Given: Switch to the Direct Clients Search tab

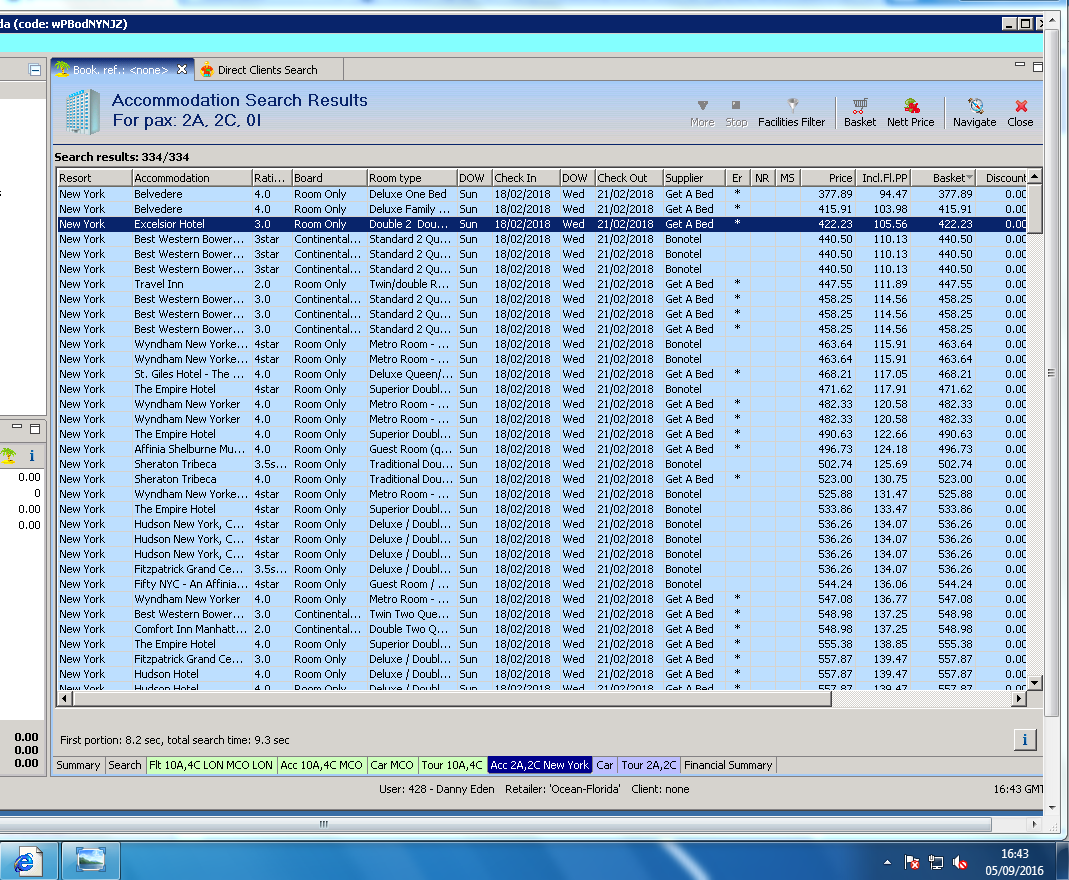Looking at the screenshot, I should point(267,70).
